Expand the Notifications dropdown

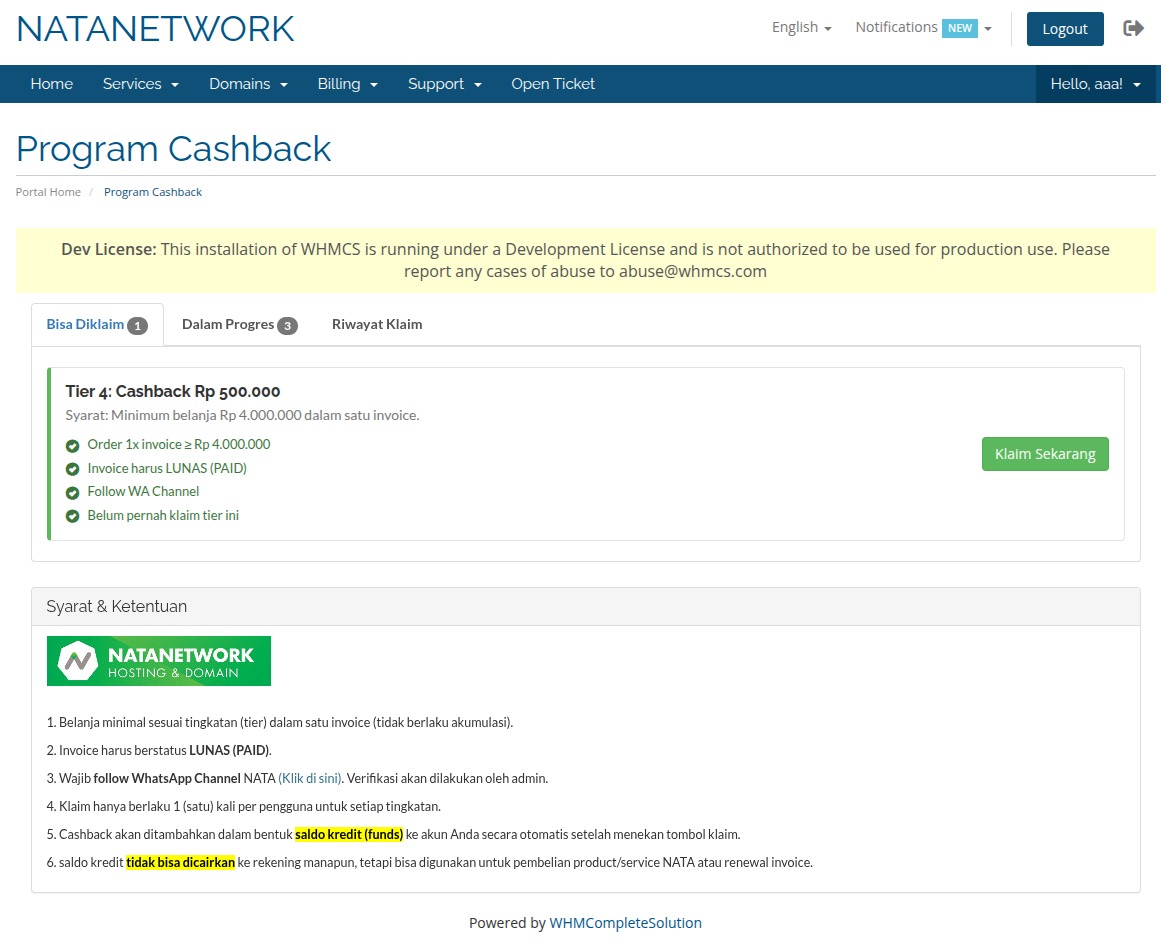pyautogui.click(x=922, y=28)
